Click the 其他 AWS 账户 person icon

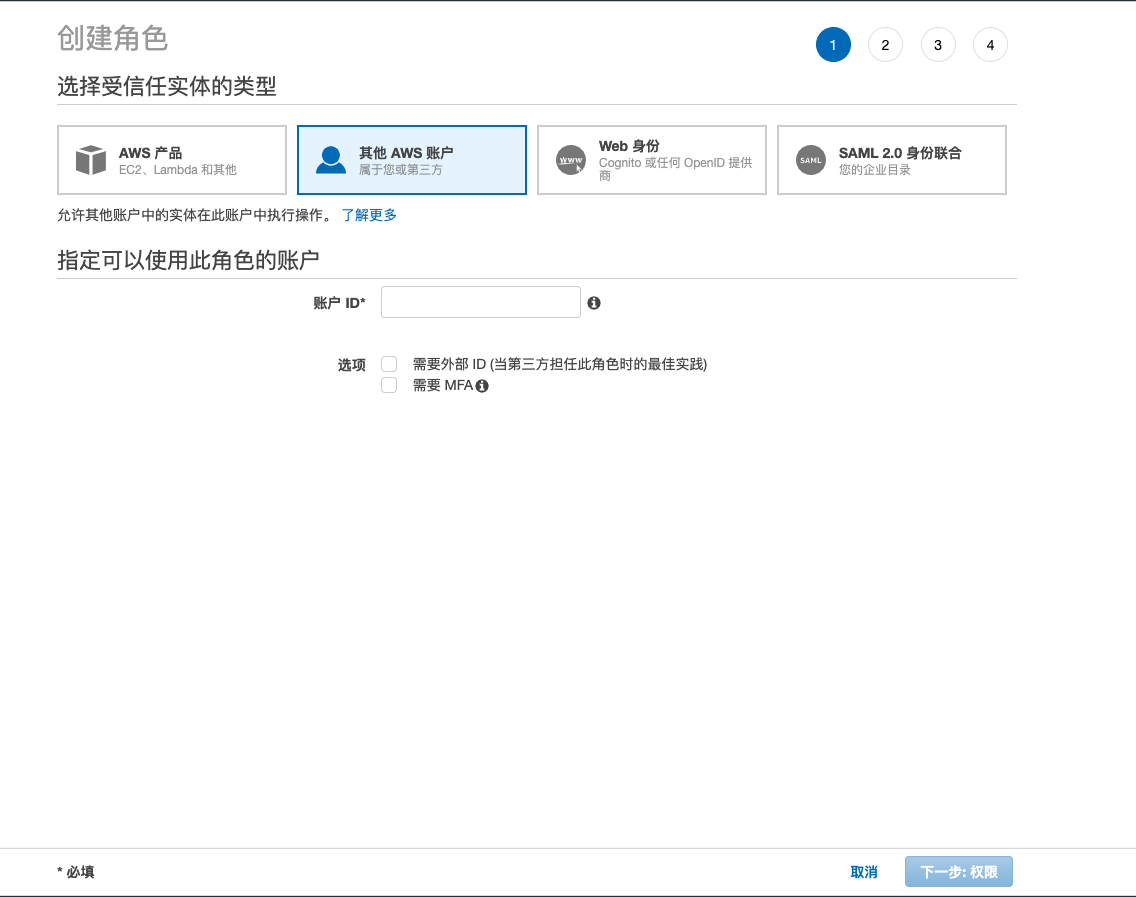(331, 160)
